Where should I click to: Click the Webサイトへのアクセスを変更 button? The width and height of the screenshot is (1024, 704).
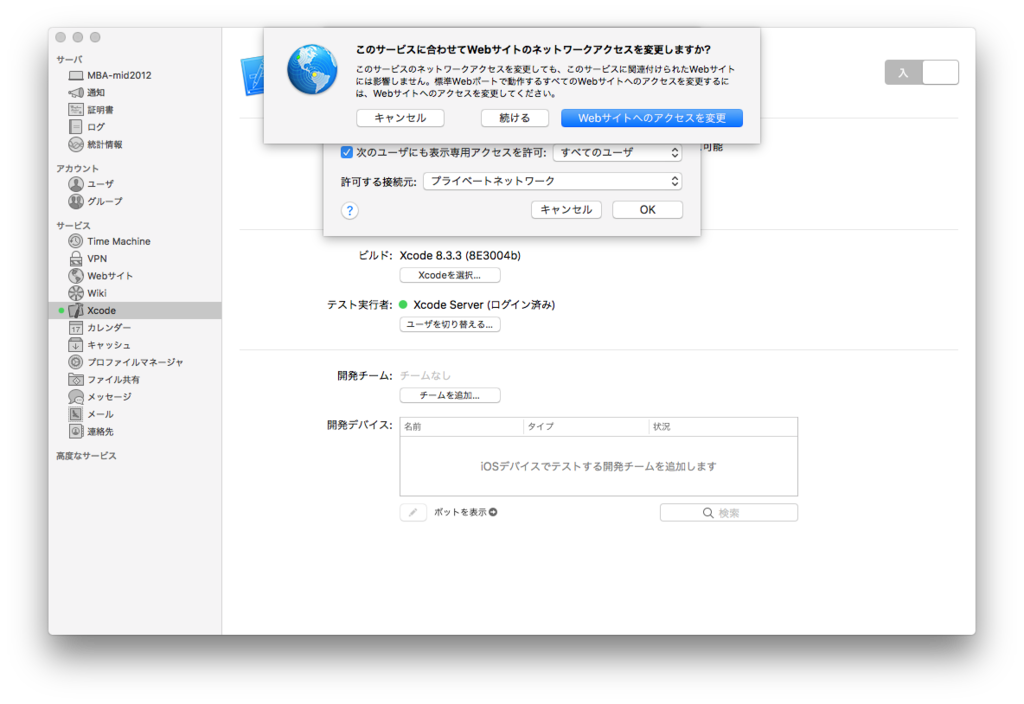651,117
